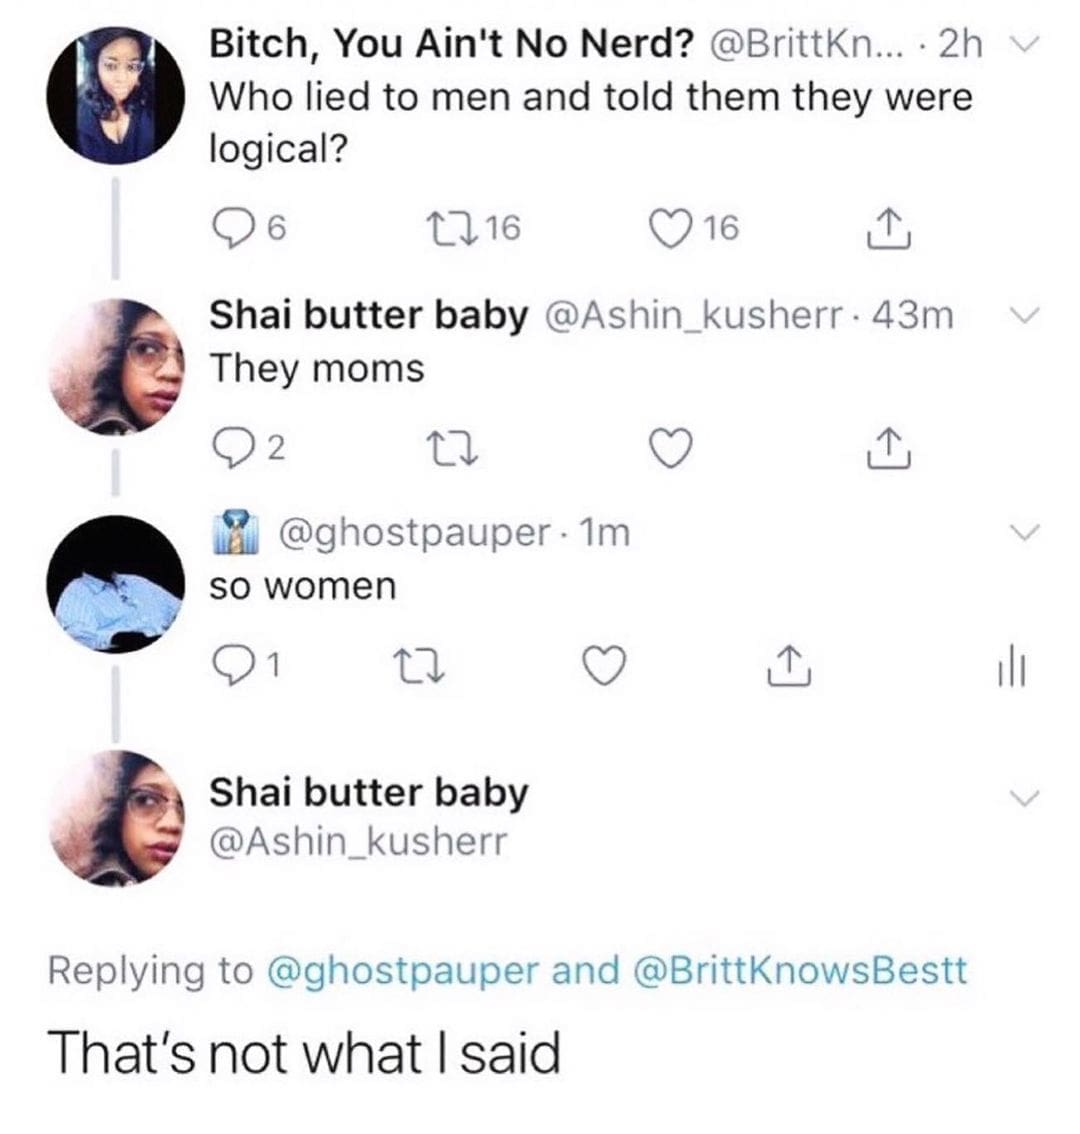Open options chevron on the BrittKn tweet
The image size is (1080, 1134).
[1026, 43]
